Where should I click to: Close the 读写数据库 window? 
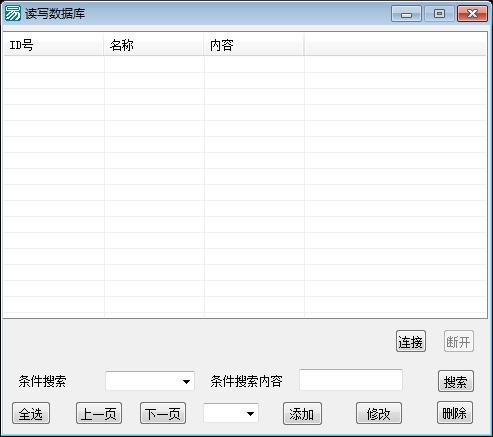click(x=472, y=14)
